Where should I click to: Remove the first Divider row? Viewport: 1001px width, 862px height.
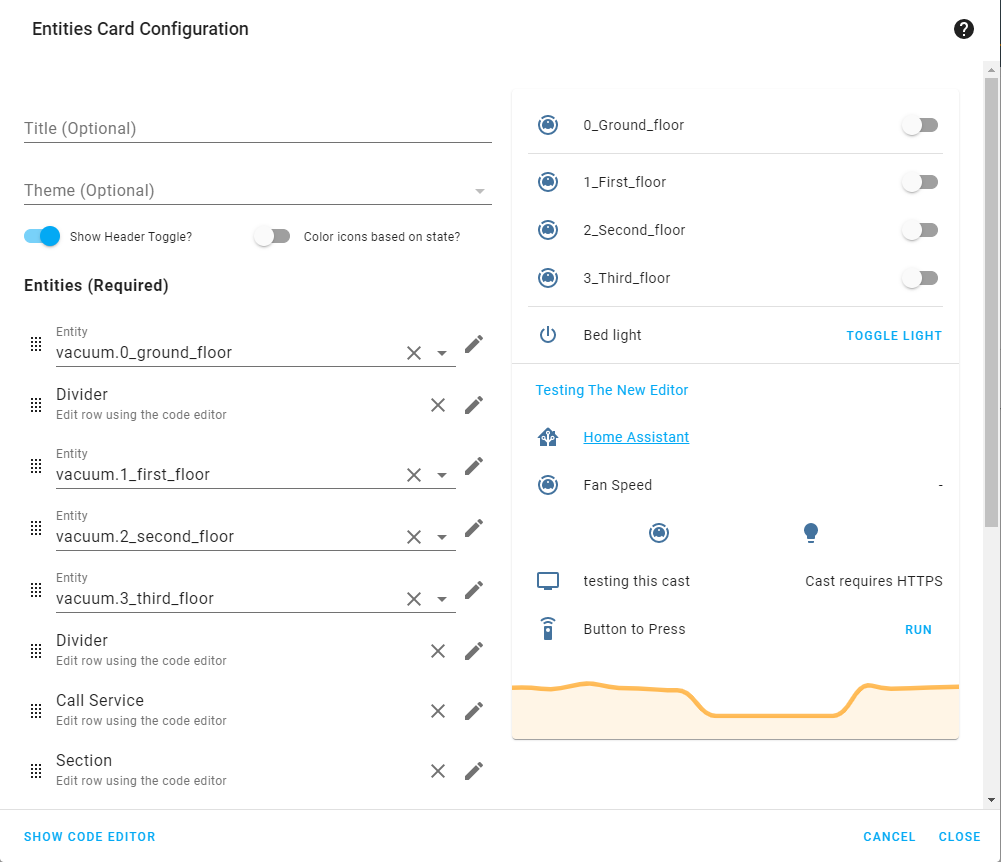point(438,405)
